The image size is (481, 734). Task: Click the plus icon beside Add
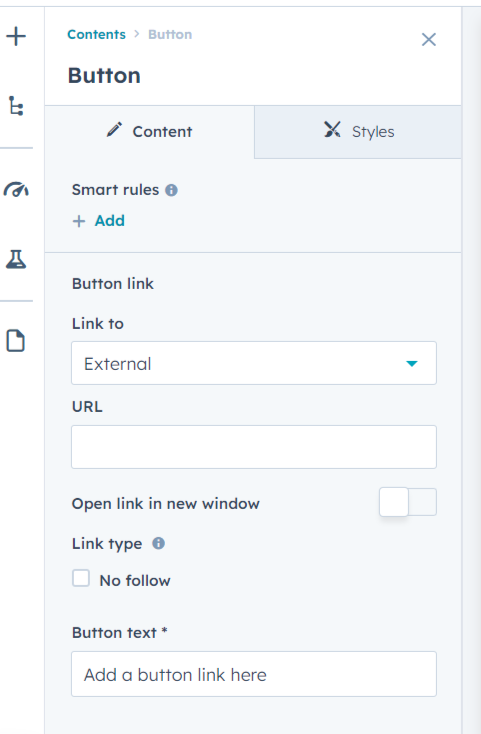pyautogui.click(x=79, y=221)
